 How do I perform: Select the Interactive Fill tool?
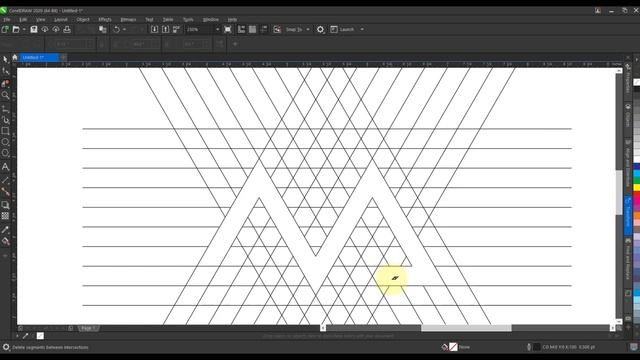pos(5,242)
